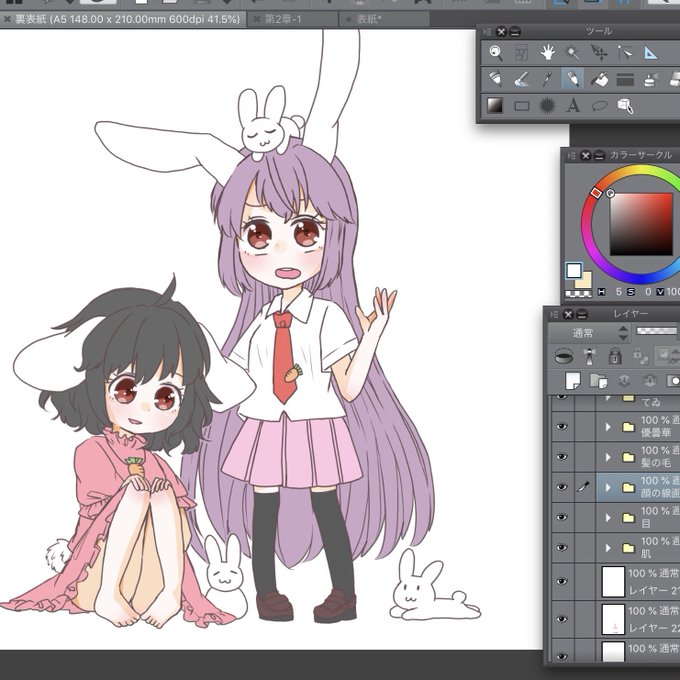Select the Blend brush tool

coord(522,79)
